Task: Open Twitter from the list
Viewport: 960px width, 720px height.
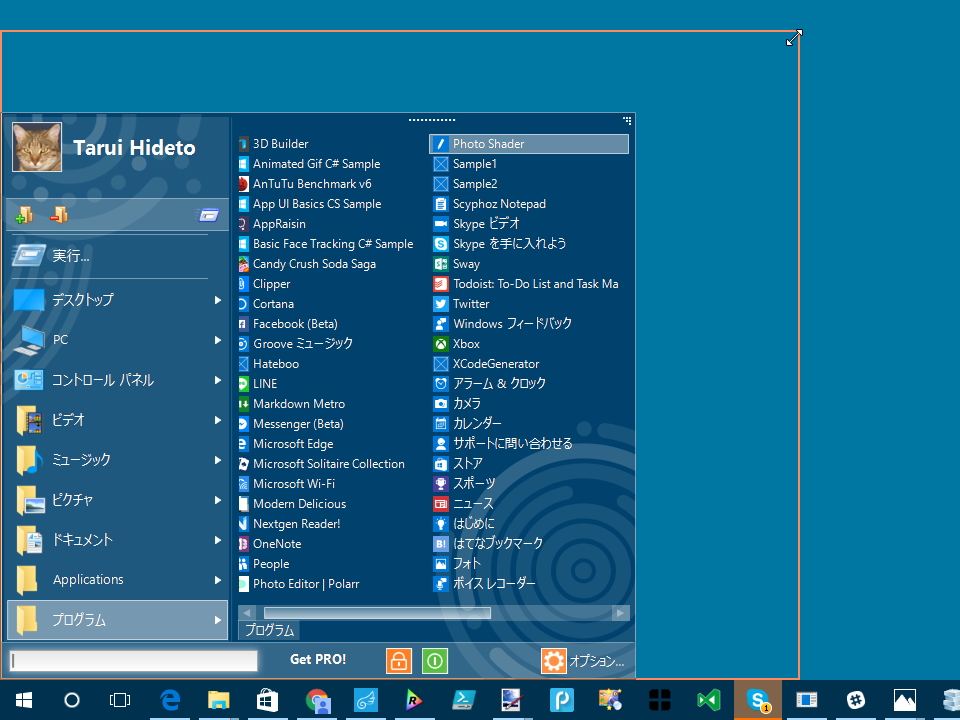Action: (462, 304)
